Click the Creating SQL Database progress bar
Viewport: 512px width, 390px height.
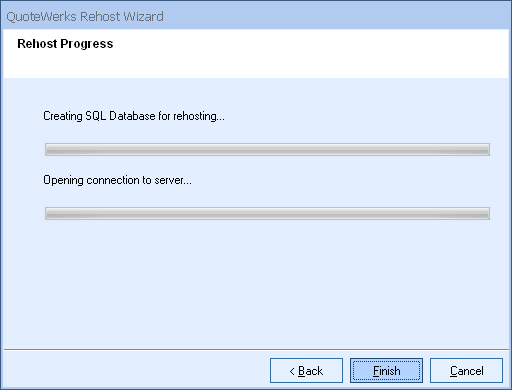[267, 149]
